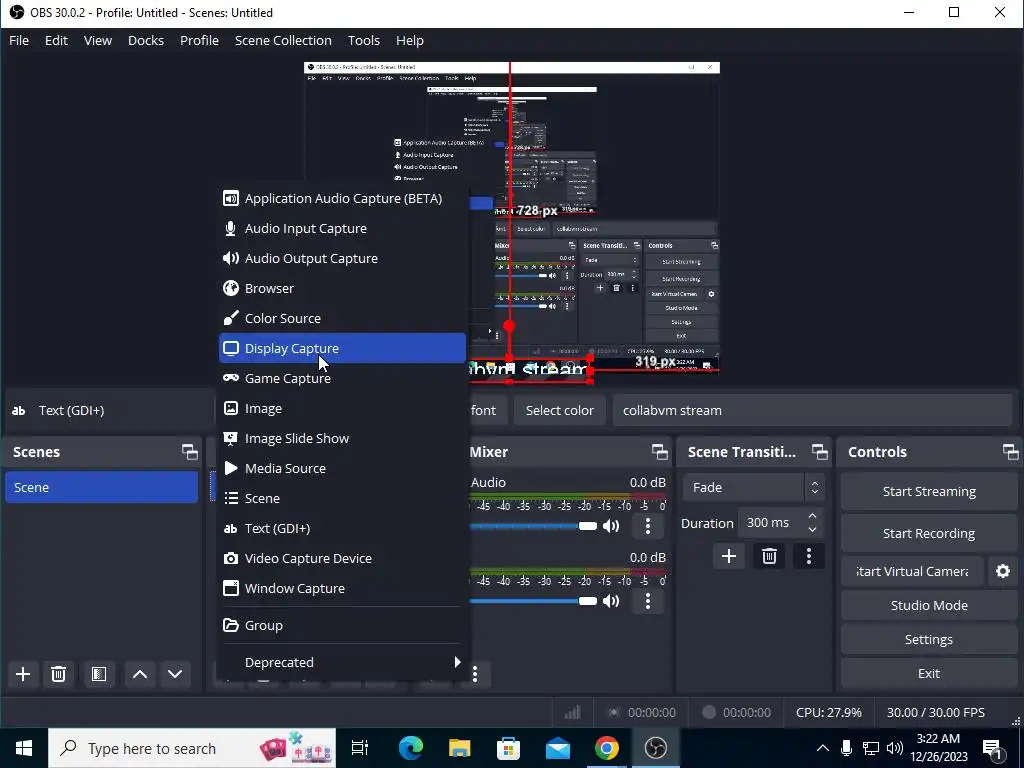Image resolution: width=1024 pixels, height=768 pixels.
Task: Click Start Streaming
Action: click(x=929, y=492)
